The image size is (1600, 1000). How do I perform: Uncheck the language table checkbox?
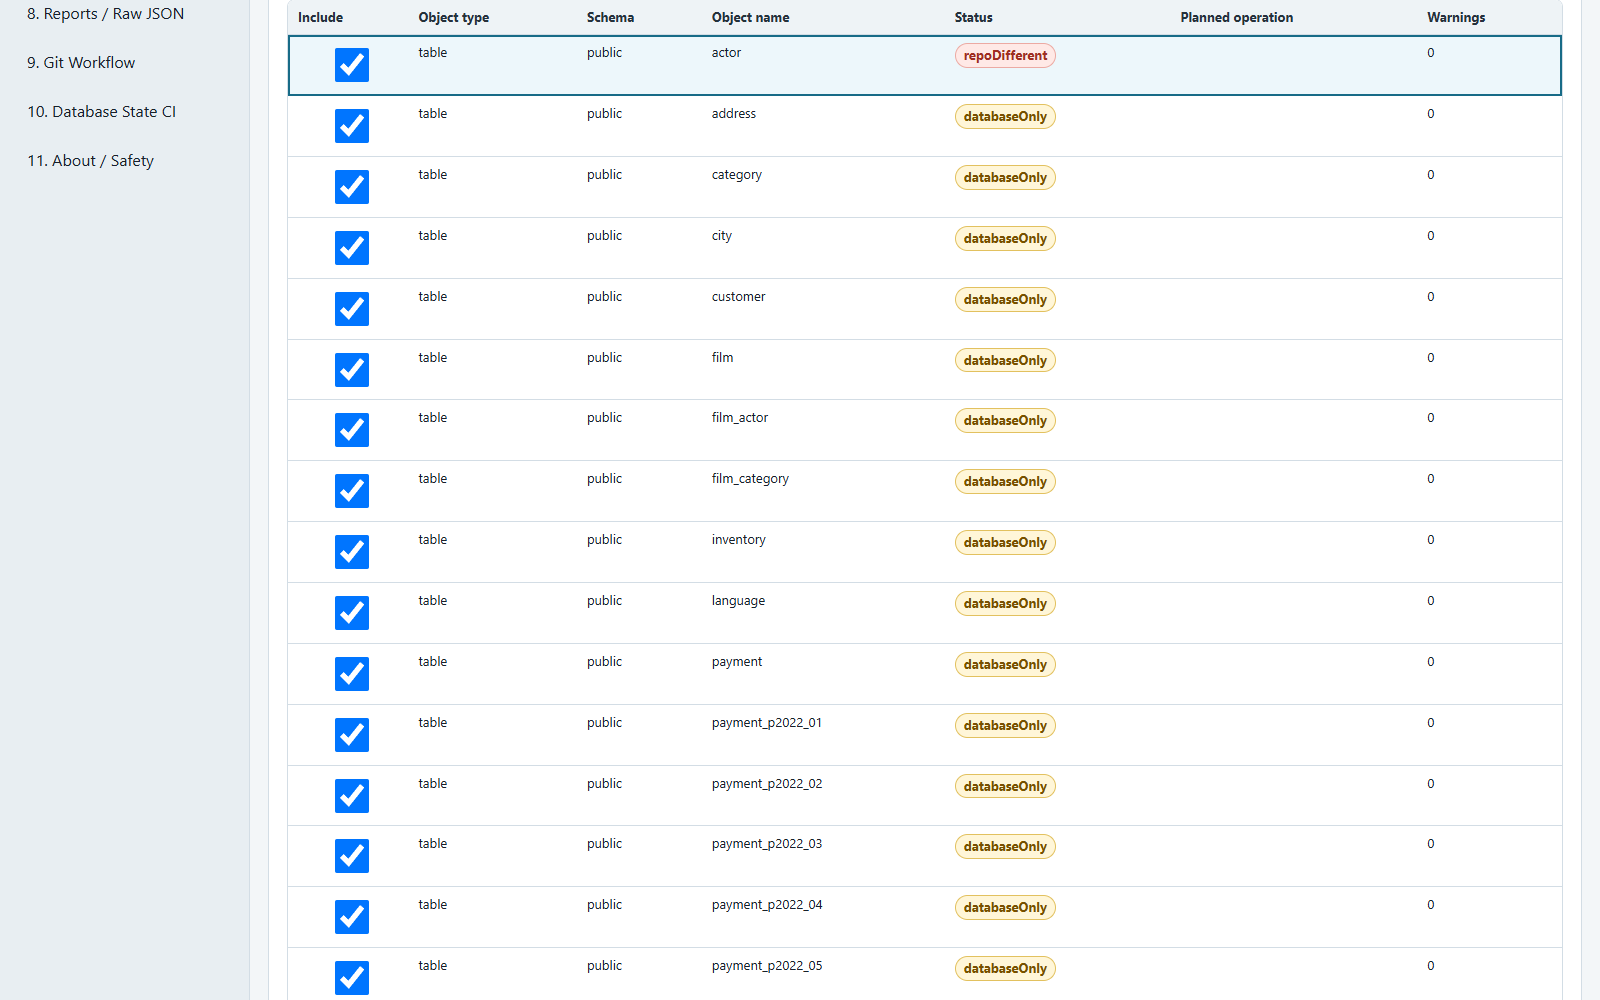point(352,613)
